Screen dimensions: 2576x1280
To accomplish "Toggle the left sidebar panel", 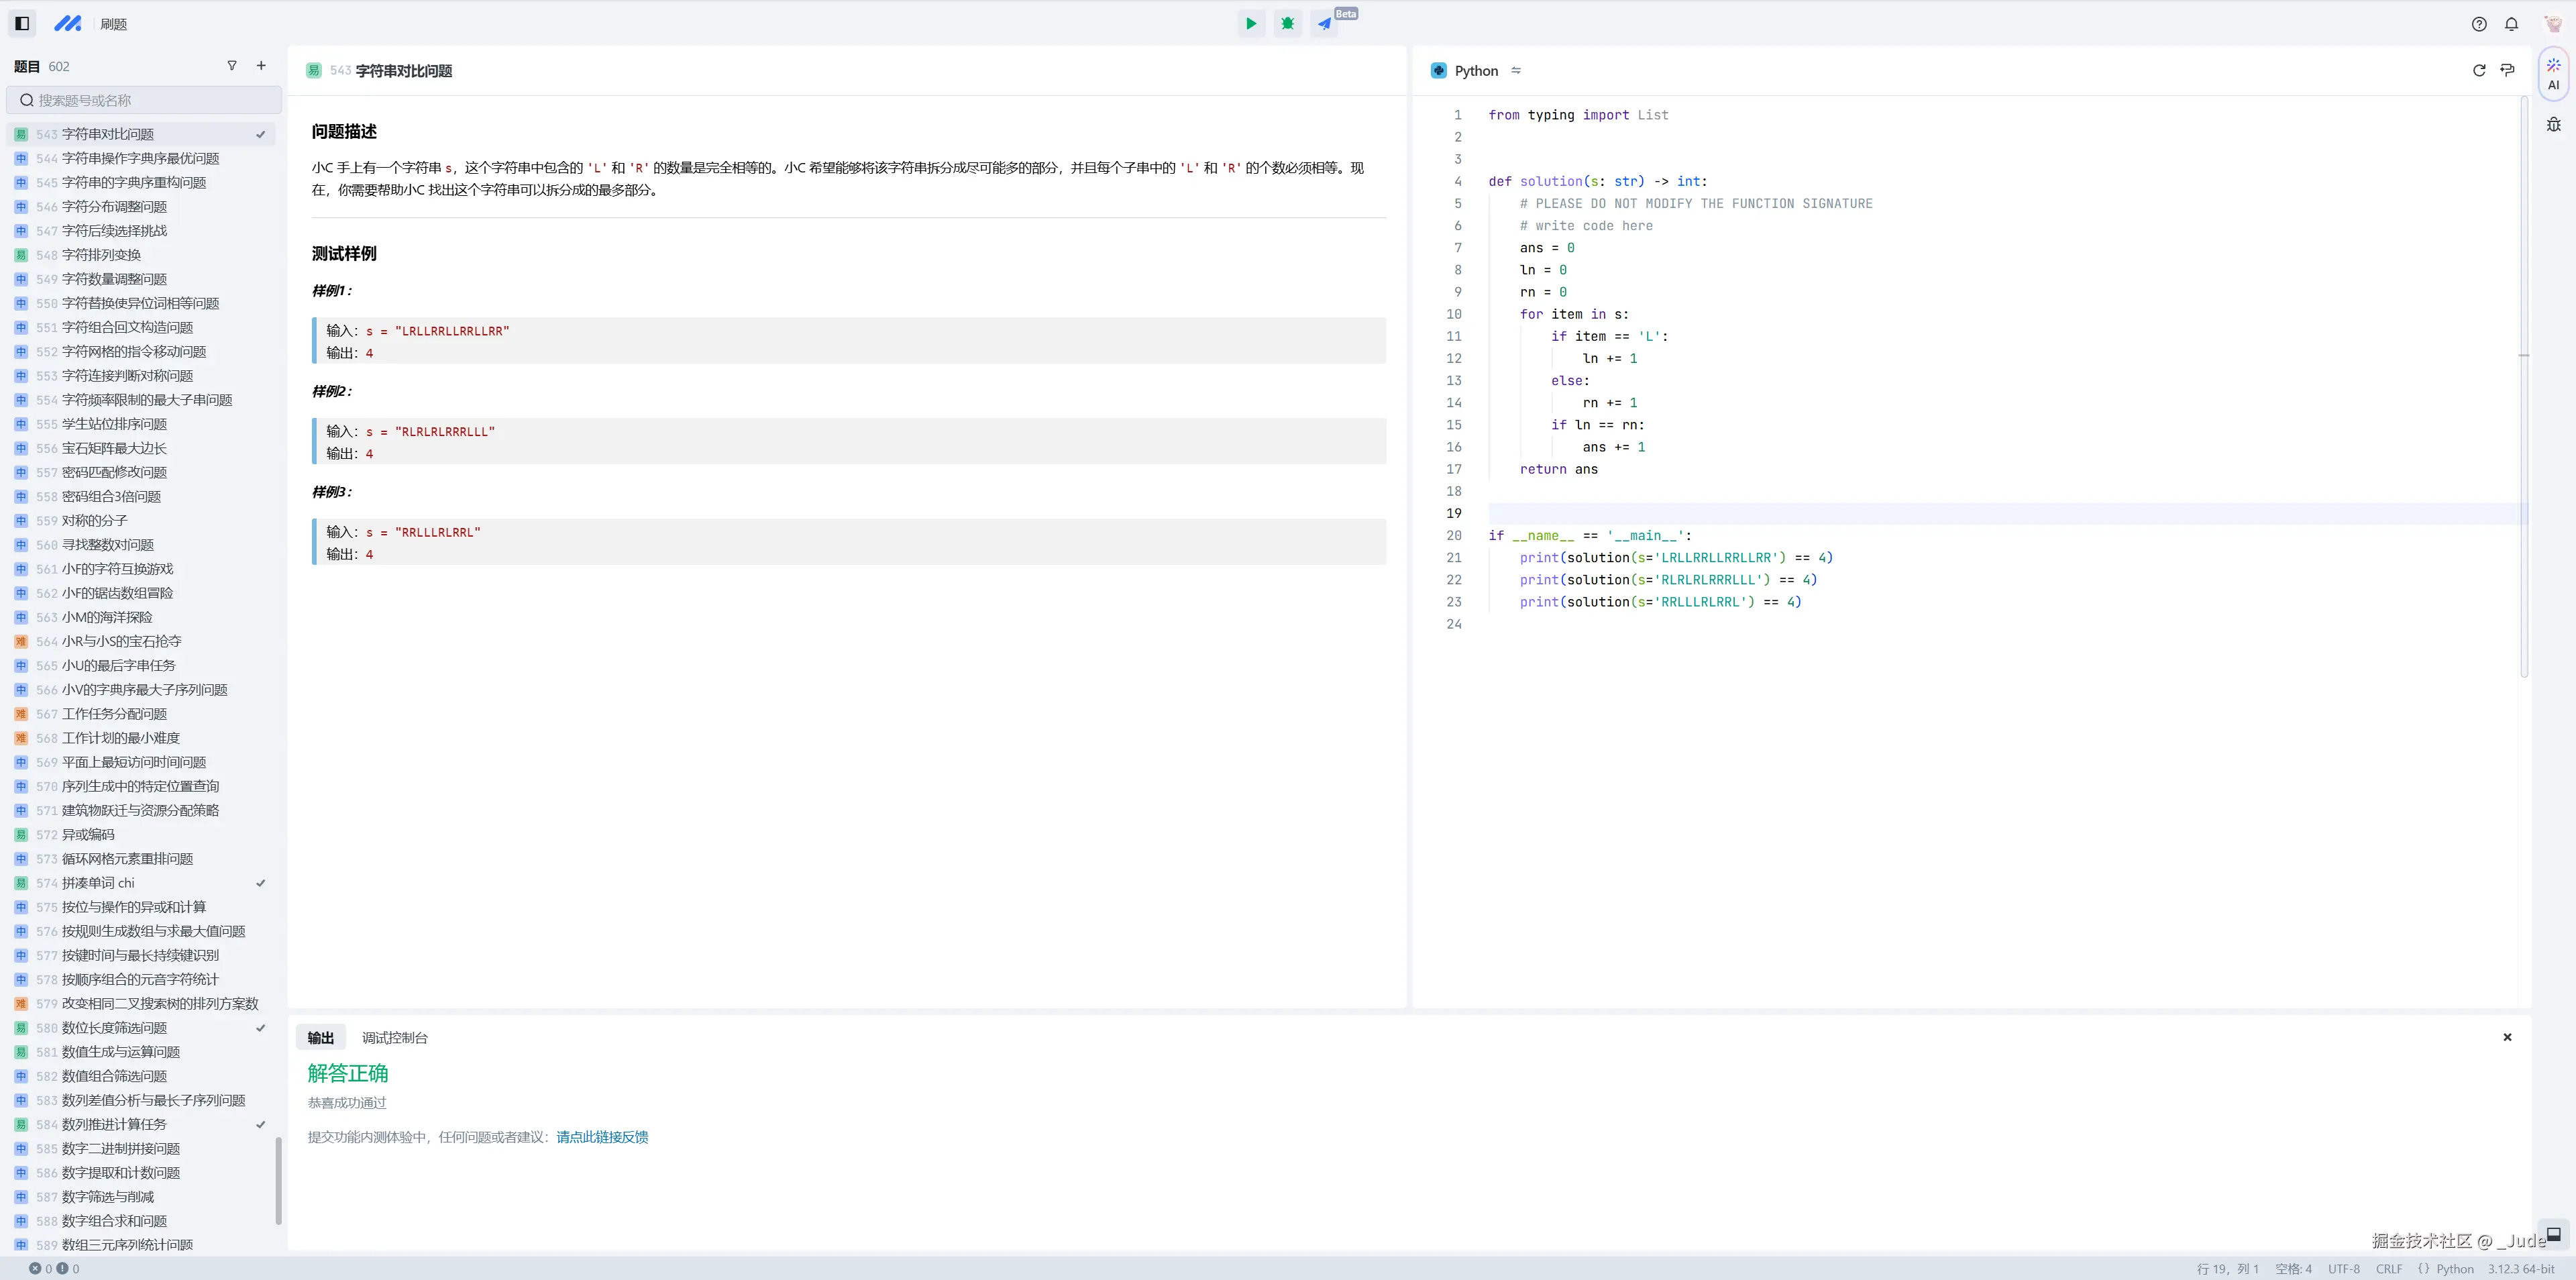I will click(x=22, y=24).
